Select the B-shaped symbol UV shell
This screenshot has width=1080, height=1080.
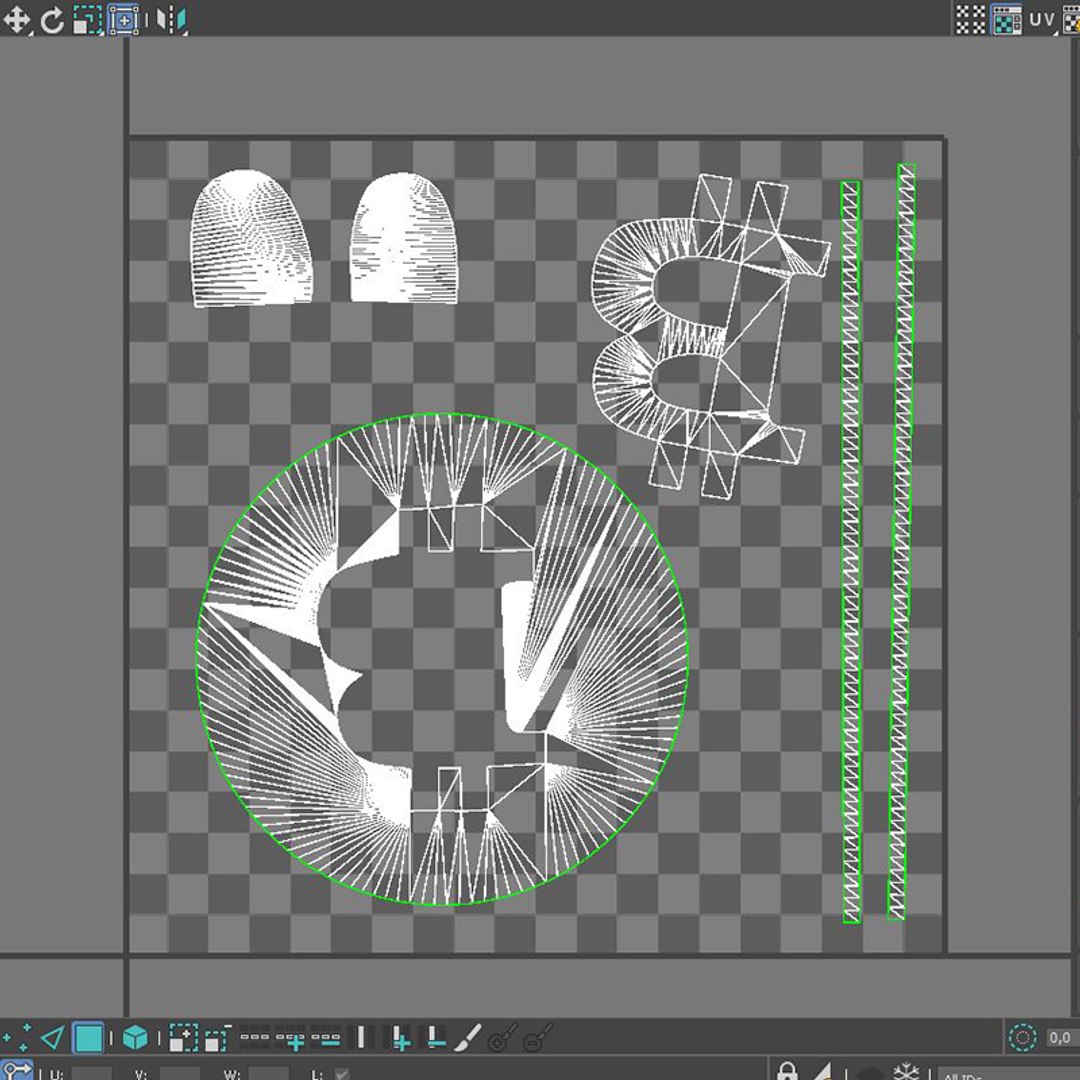pos(712,336)
